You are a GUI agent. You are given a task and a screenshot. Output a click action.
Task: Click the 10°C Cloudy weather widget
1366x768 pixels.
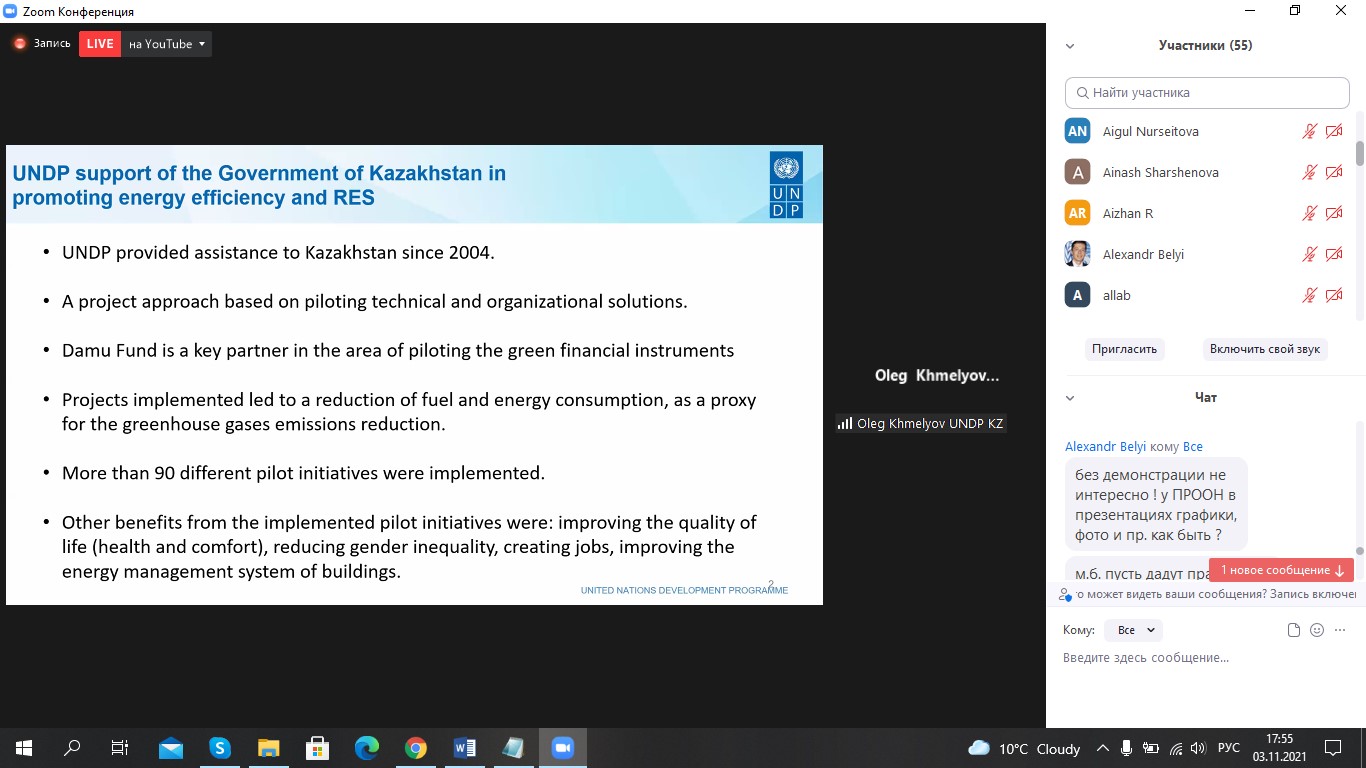coord(1024,748)
